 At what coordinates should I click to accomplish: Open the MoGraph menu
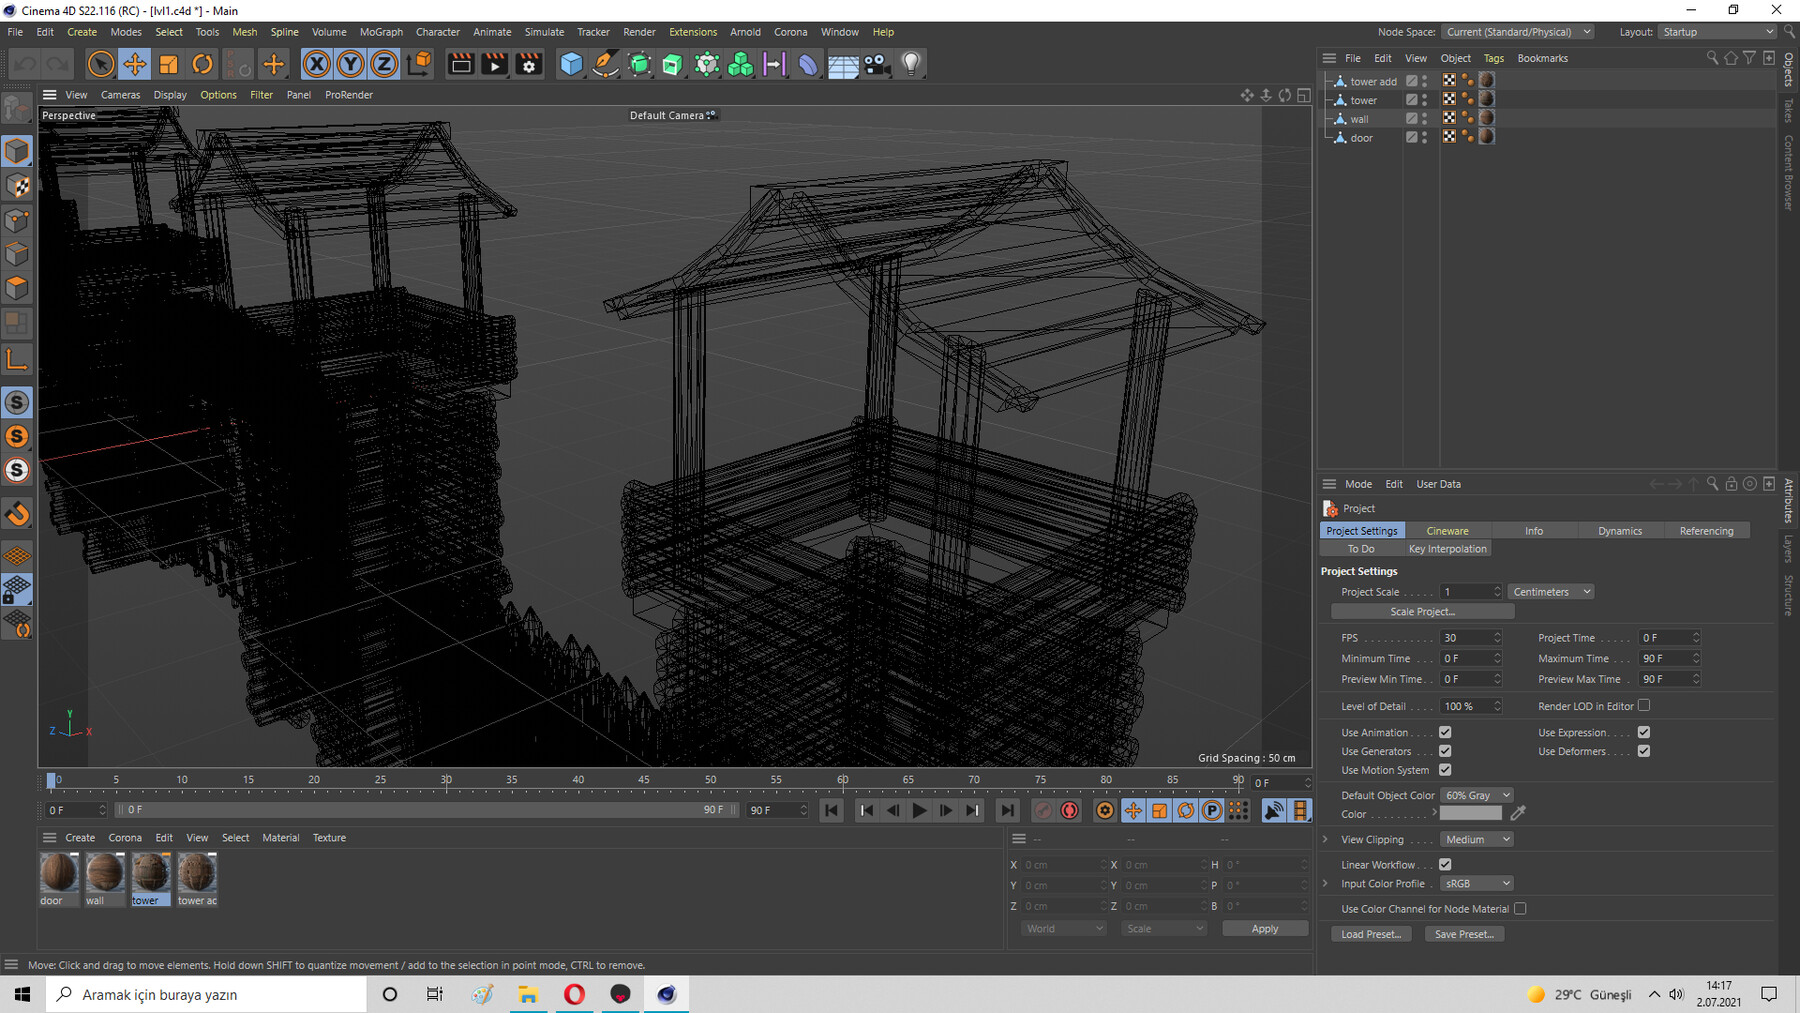(x=381, y=32)
